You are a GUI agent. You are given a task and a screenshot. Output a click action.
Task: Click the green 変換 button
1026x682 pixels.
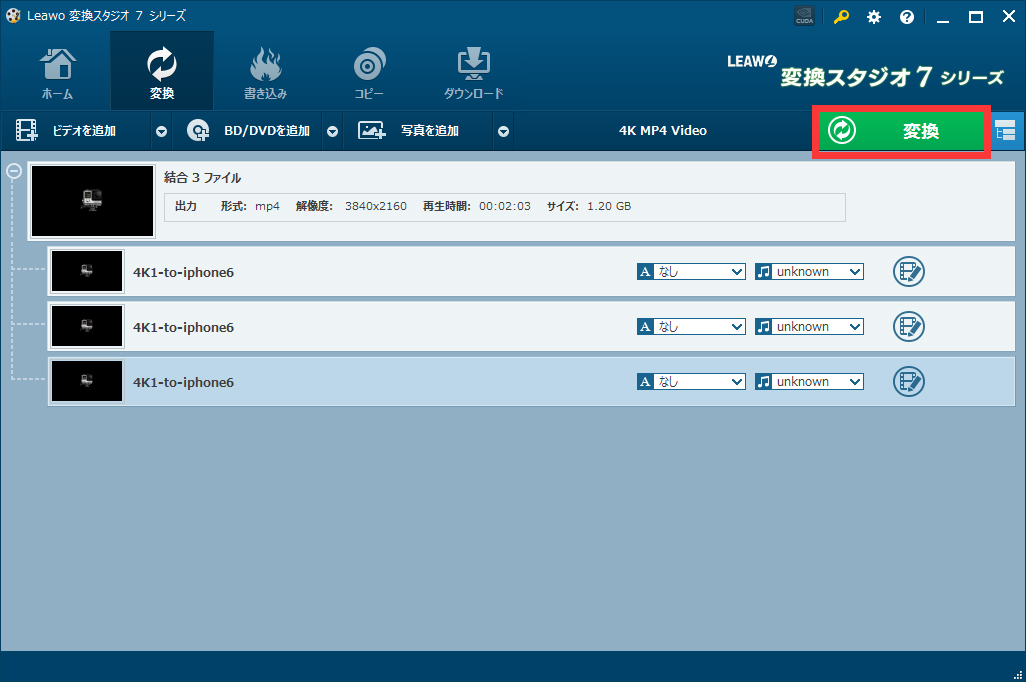(902, 131)
